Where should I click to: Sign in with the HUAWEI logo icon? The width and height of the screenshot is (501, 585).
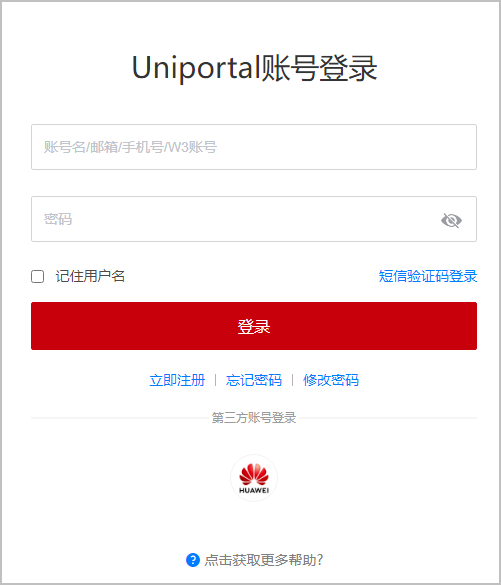(x=254, y=478)
